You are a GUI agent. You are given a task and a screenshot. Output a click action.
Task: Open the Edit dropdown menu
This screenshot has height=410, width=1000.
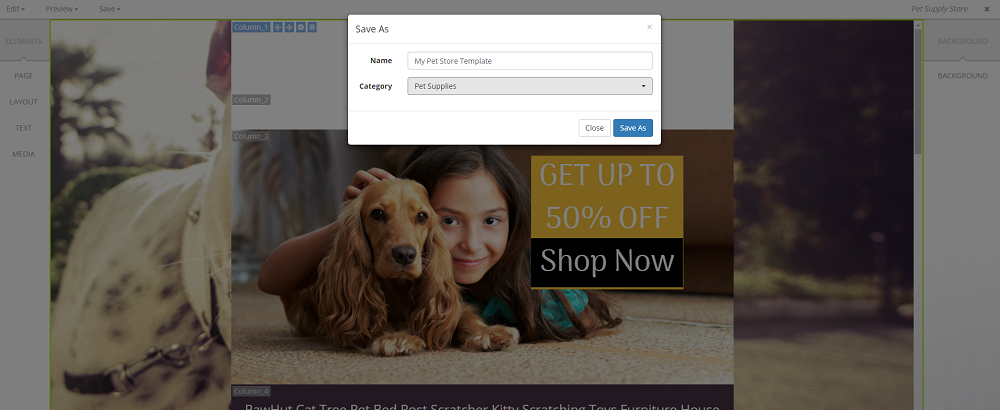click(15, 9)
